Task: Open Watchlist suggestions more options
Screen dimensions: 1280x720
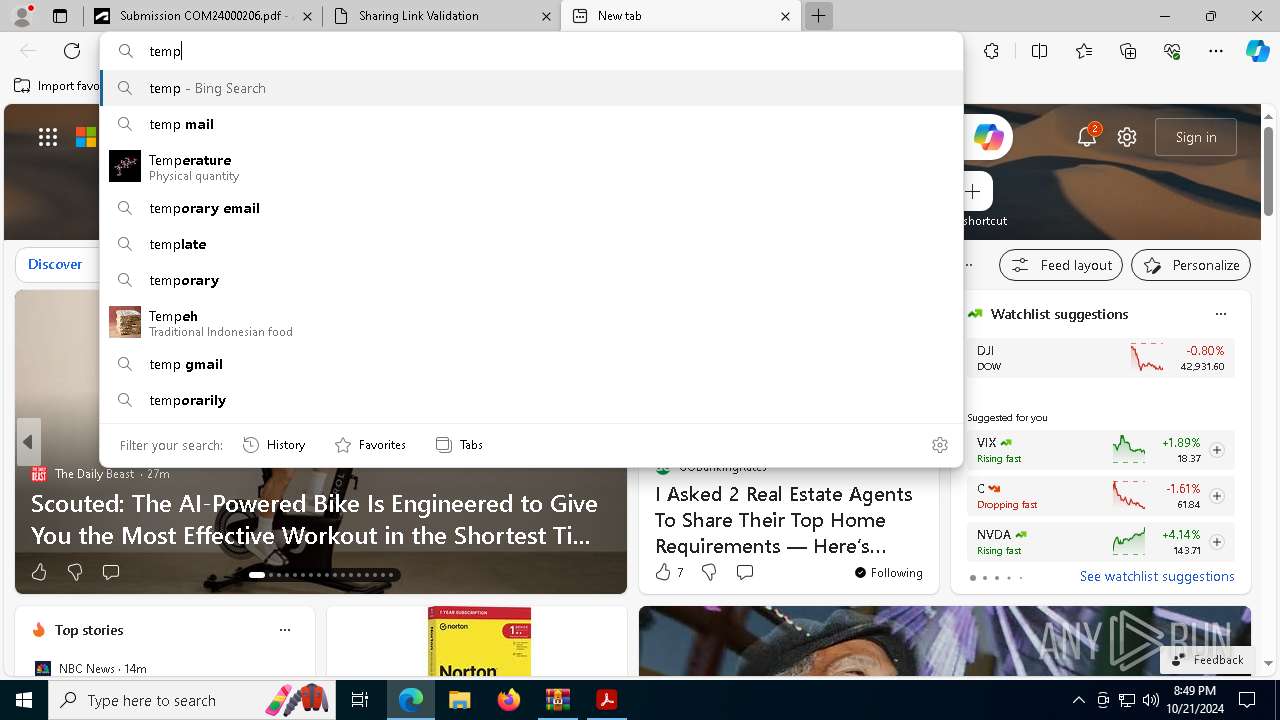Action: (1221, 314)
